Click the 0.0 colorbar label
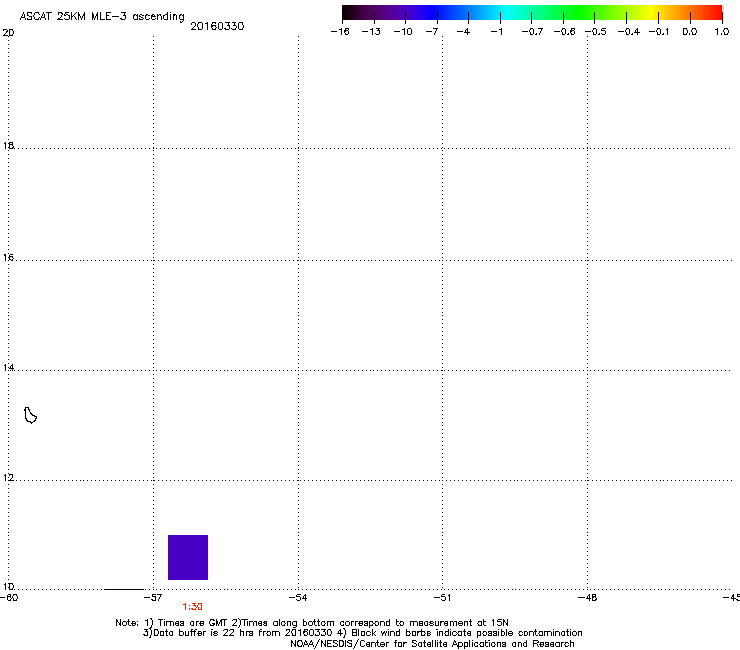The height and width of the screenshot is (650, 740). click(690, 32)
